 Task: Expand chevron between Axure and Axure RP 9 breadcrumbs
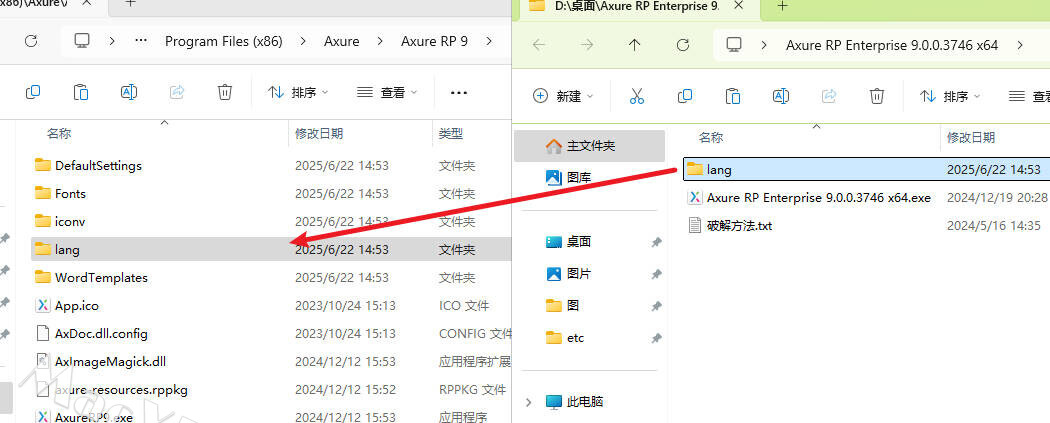click(380, 41)
